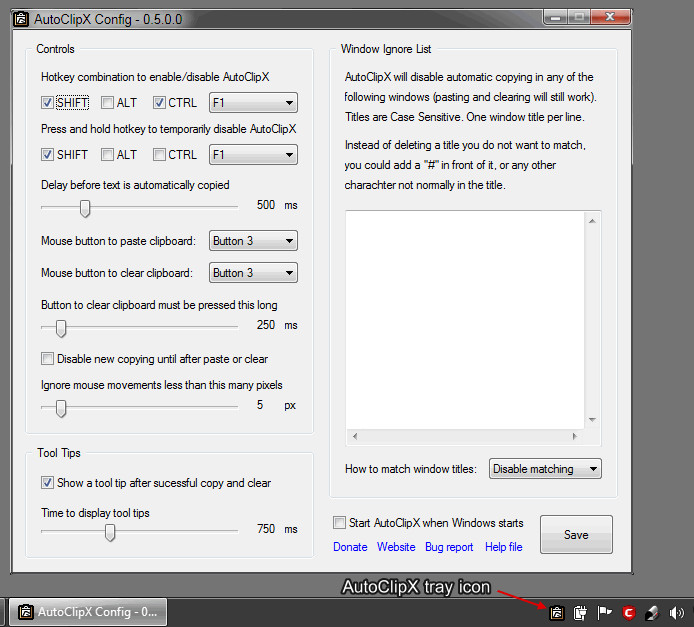This screenshot has width=694, height=627.
Task: Click the AutoClipX title bar icon
Action: pyautogui.click(x=21, y=19)
